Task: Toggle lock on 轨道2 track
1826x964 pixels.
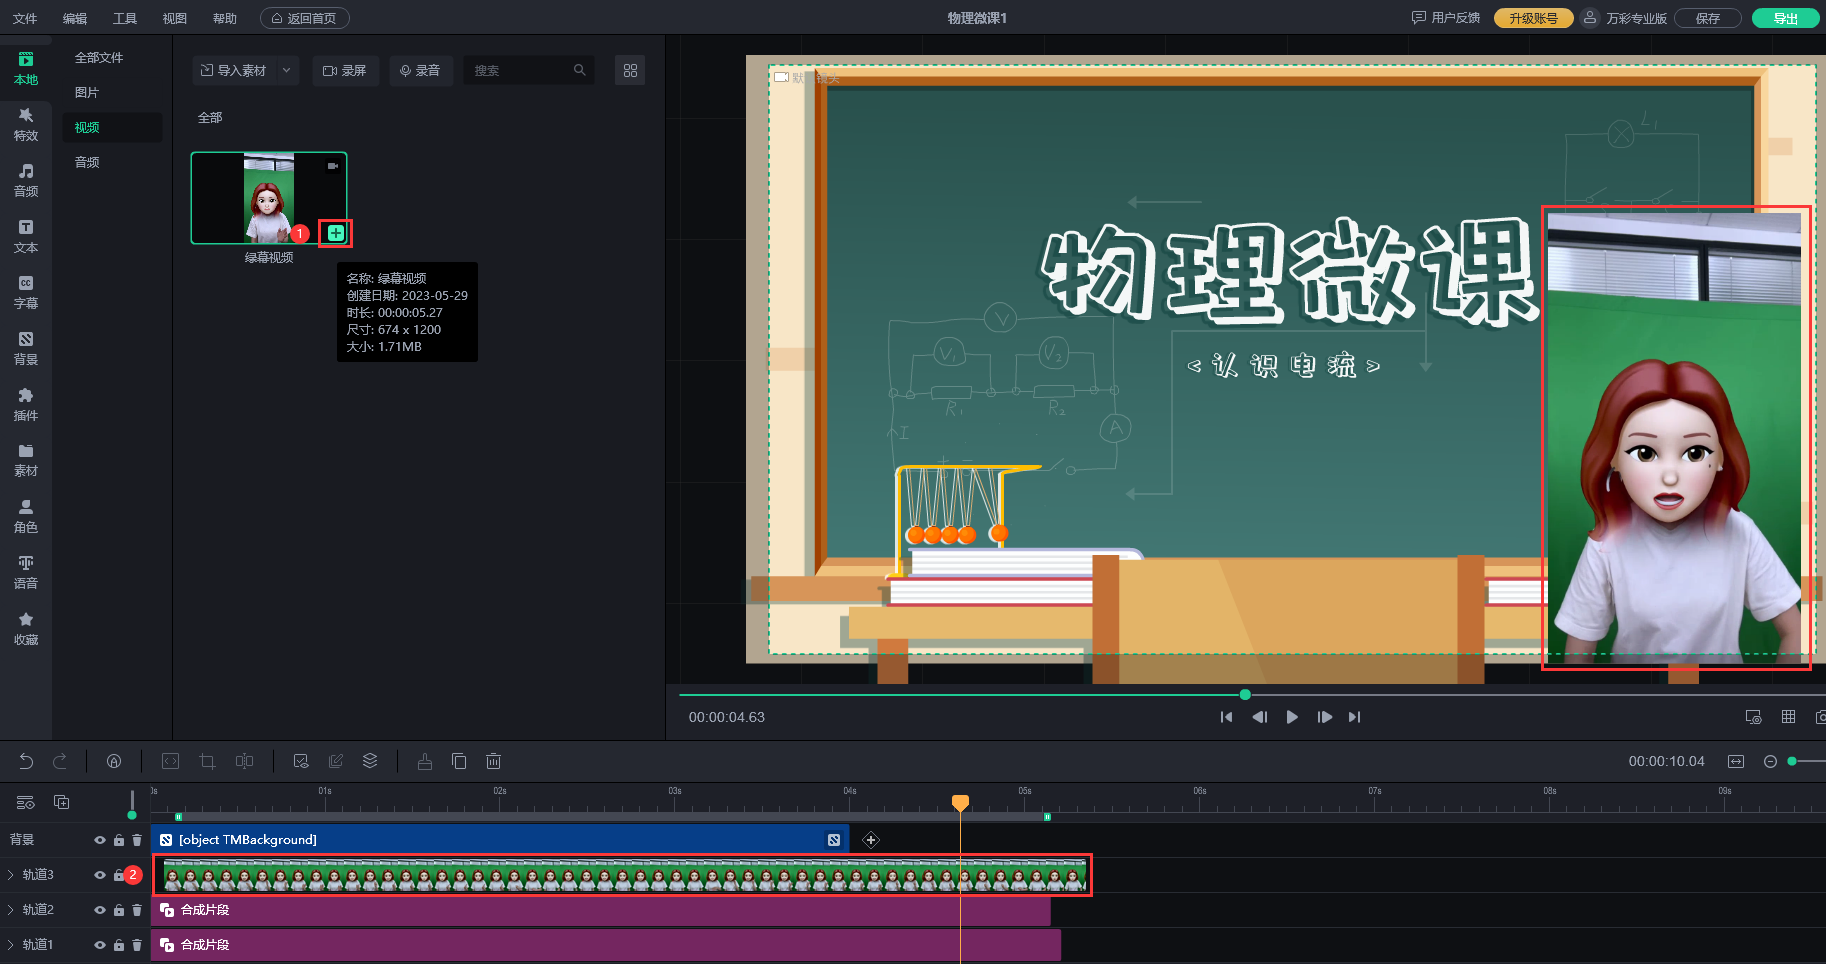Action: pyautogui.click(x=119, y=910)
